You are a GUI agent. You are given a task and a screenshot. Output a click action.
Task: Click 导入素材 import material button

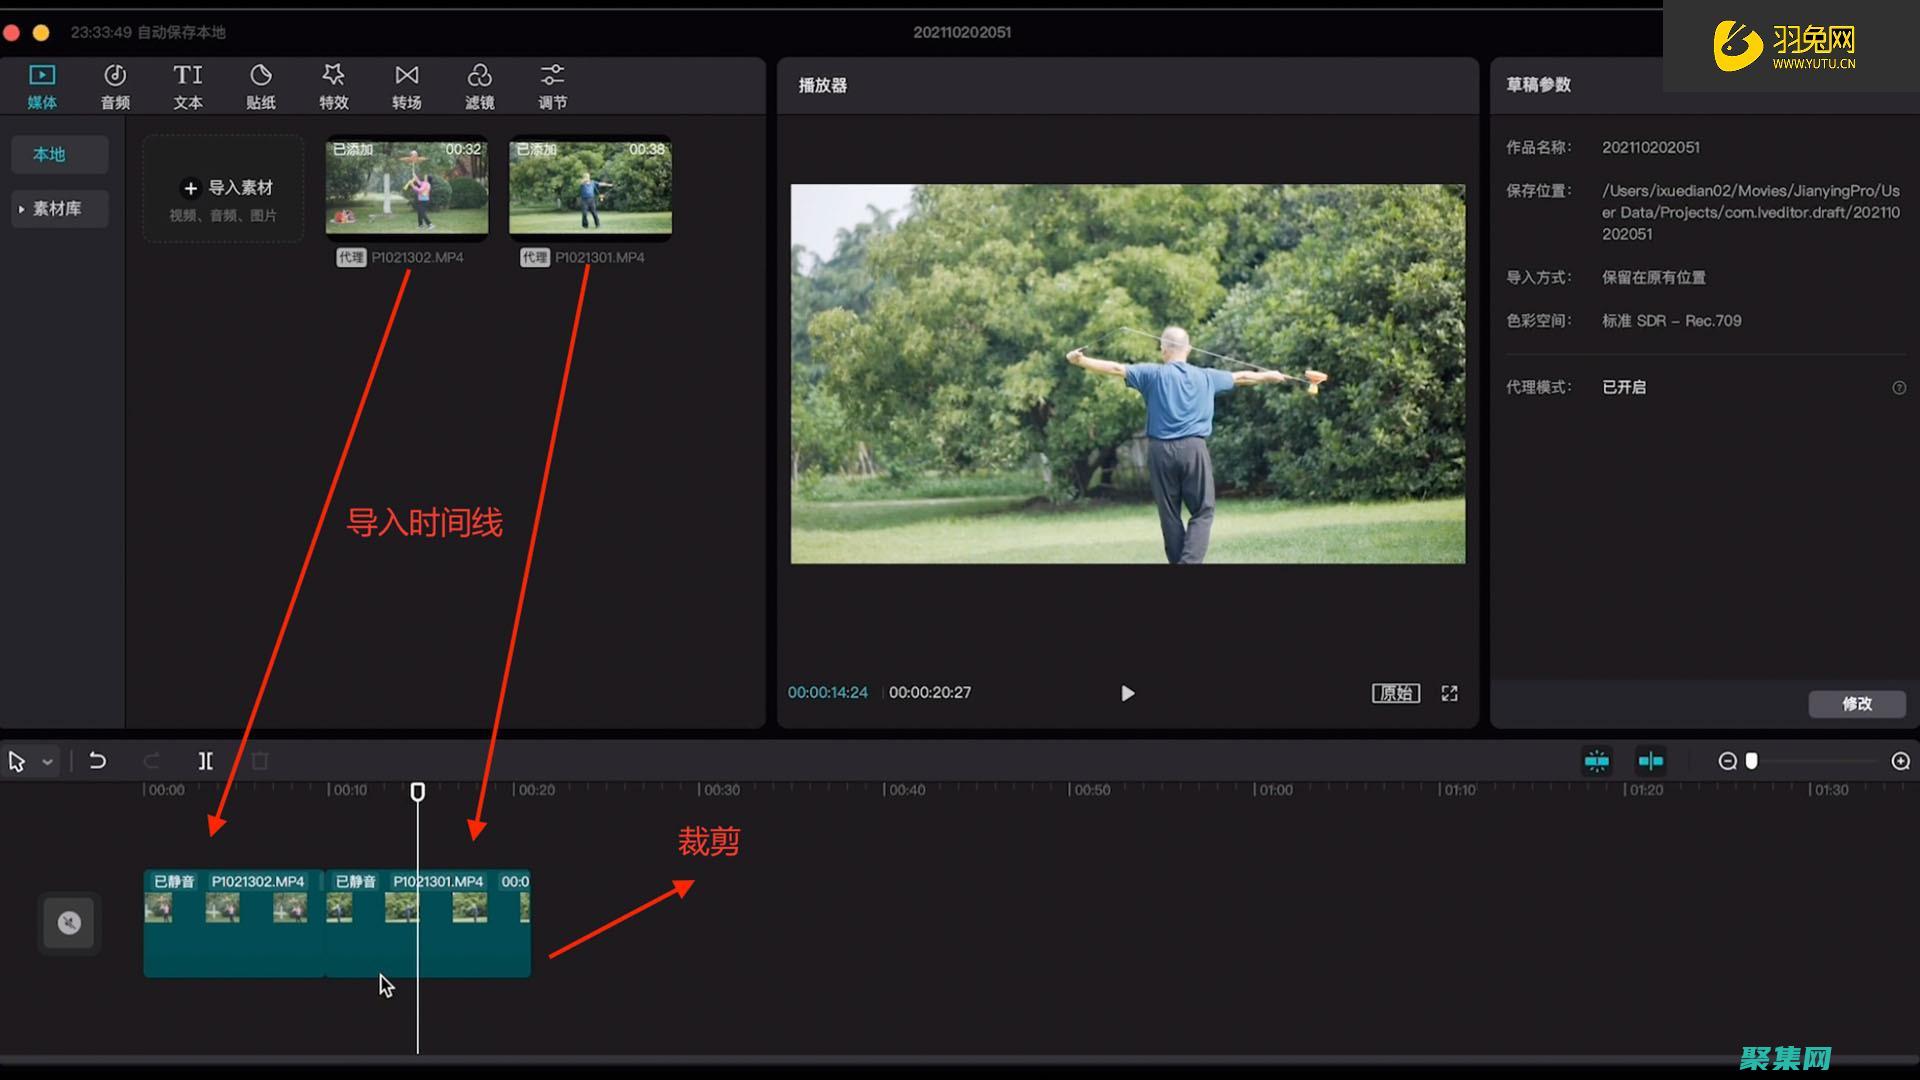227,188
